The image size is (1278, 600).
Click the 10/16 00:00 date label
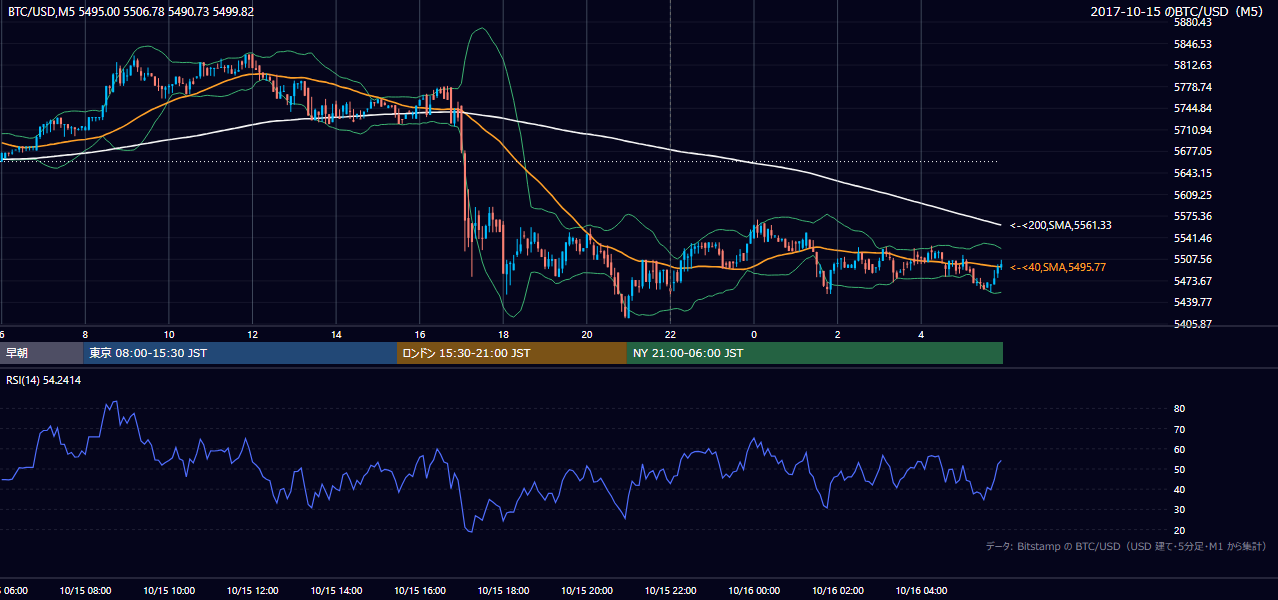754,590
